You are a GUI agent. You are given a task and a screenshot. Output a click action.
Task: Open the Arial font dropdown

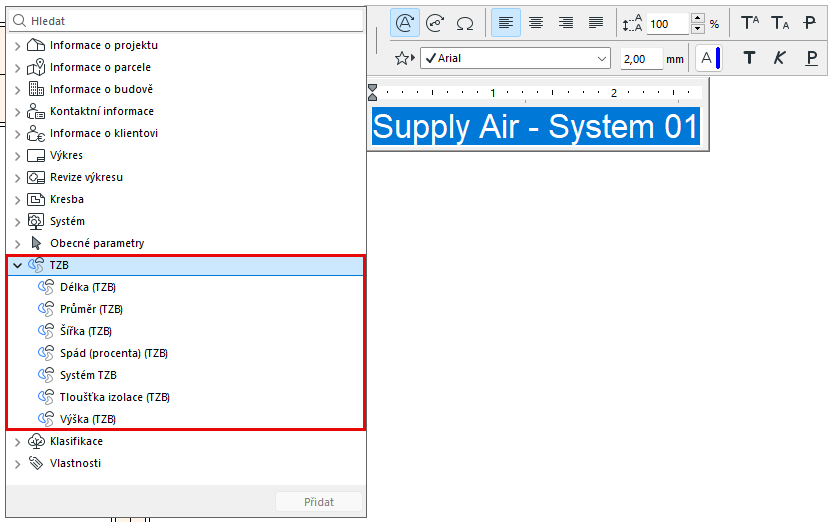(x=515, y=58)
